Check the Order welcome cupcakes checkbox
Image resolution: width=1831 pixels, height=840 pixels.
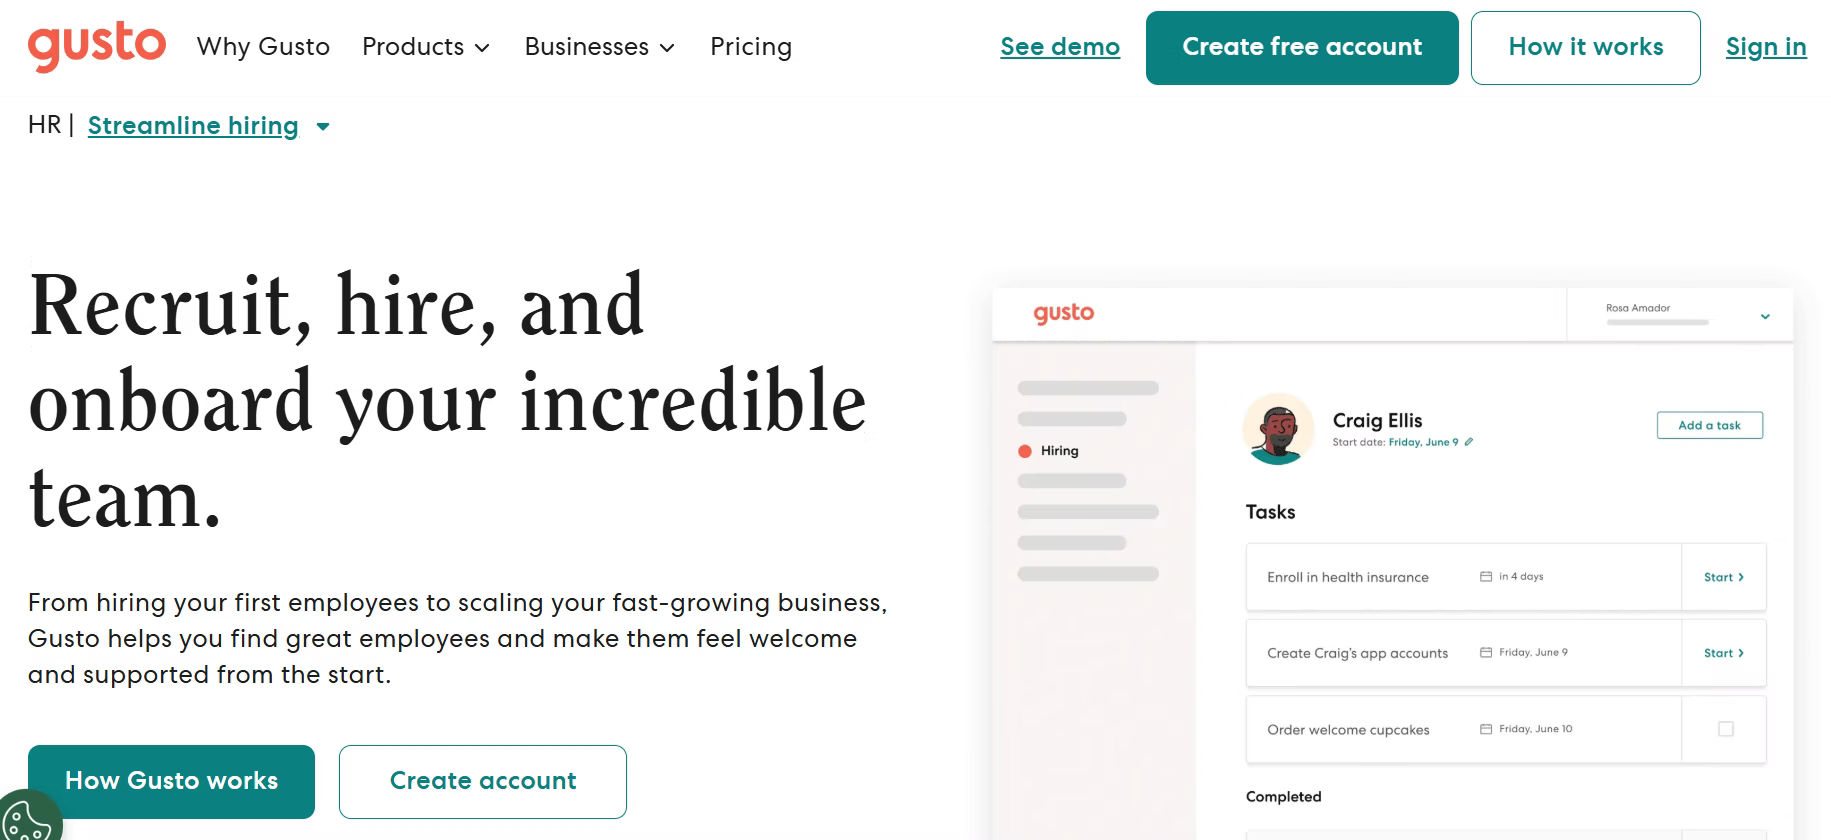[x=1725, y=729]
